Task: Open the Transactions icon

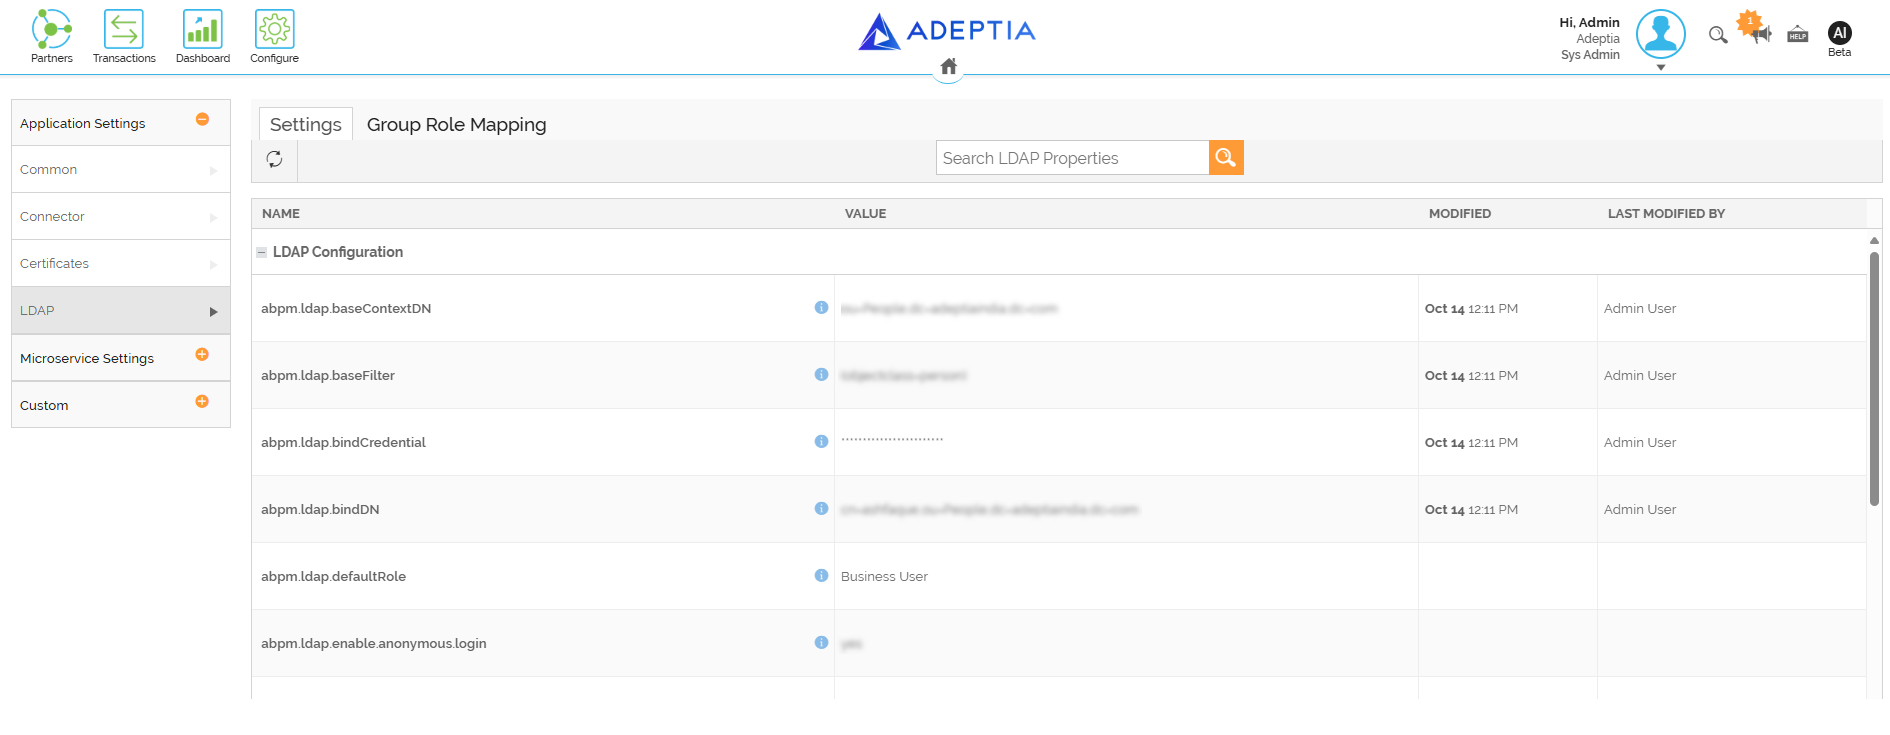Action: [x=124, y=30]
